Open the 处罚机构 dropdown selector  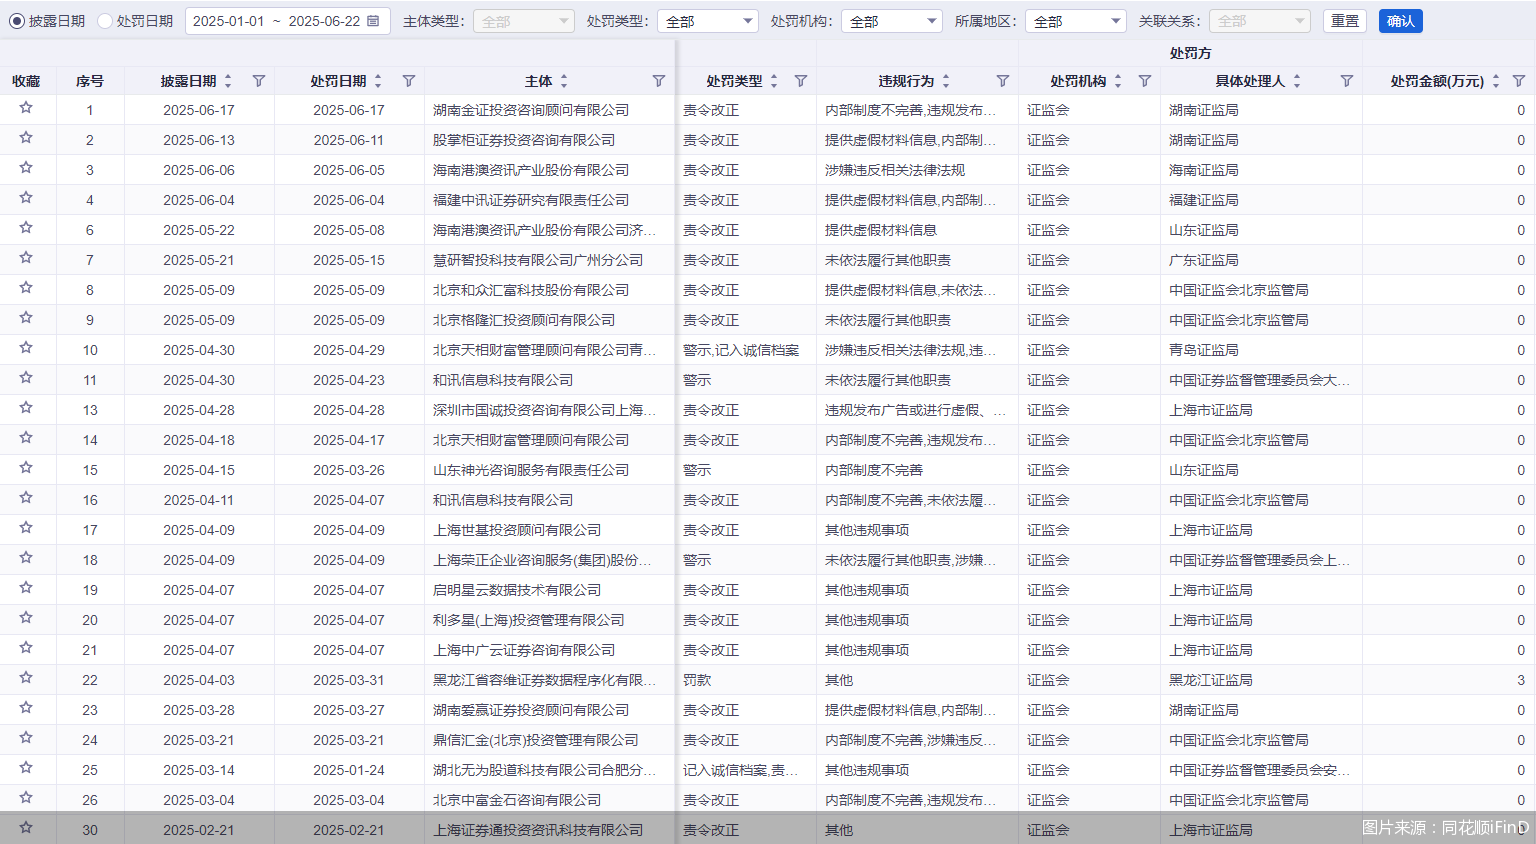pyautogui.click(x=892, y=21)
